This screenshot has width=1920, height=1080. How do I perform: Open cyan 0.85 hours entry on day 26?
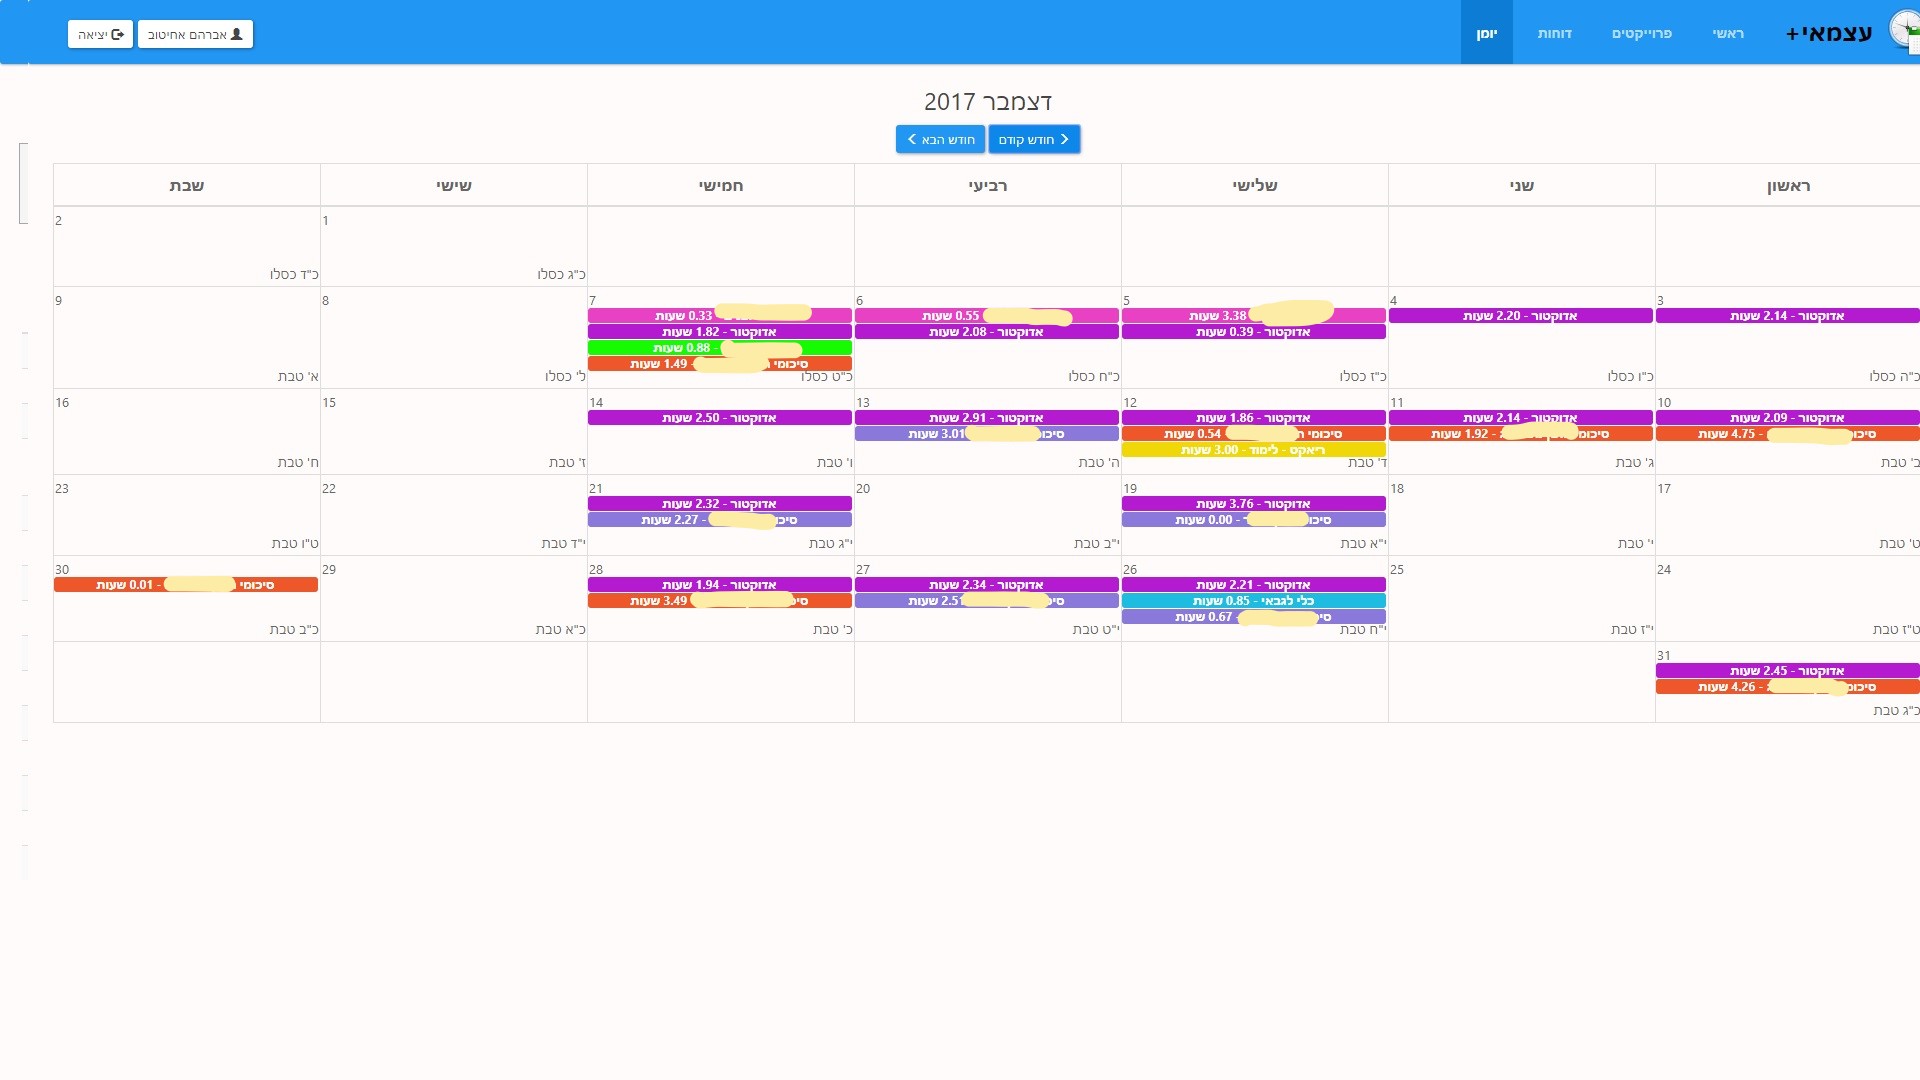click(1253, 601)
